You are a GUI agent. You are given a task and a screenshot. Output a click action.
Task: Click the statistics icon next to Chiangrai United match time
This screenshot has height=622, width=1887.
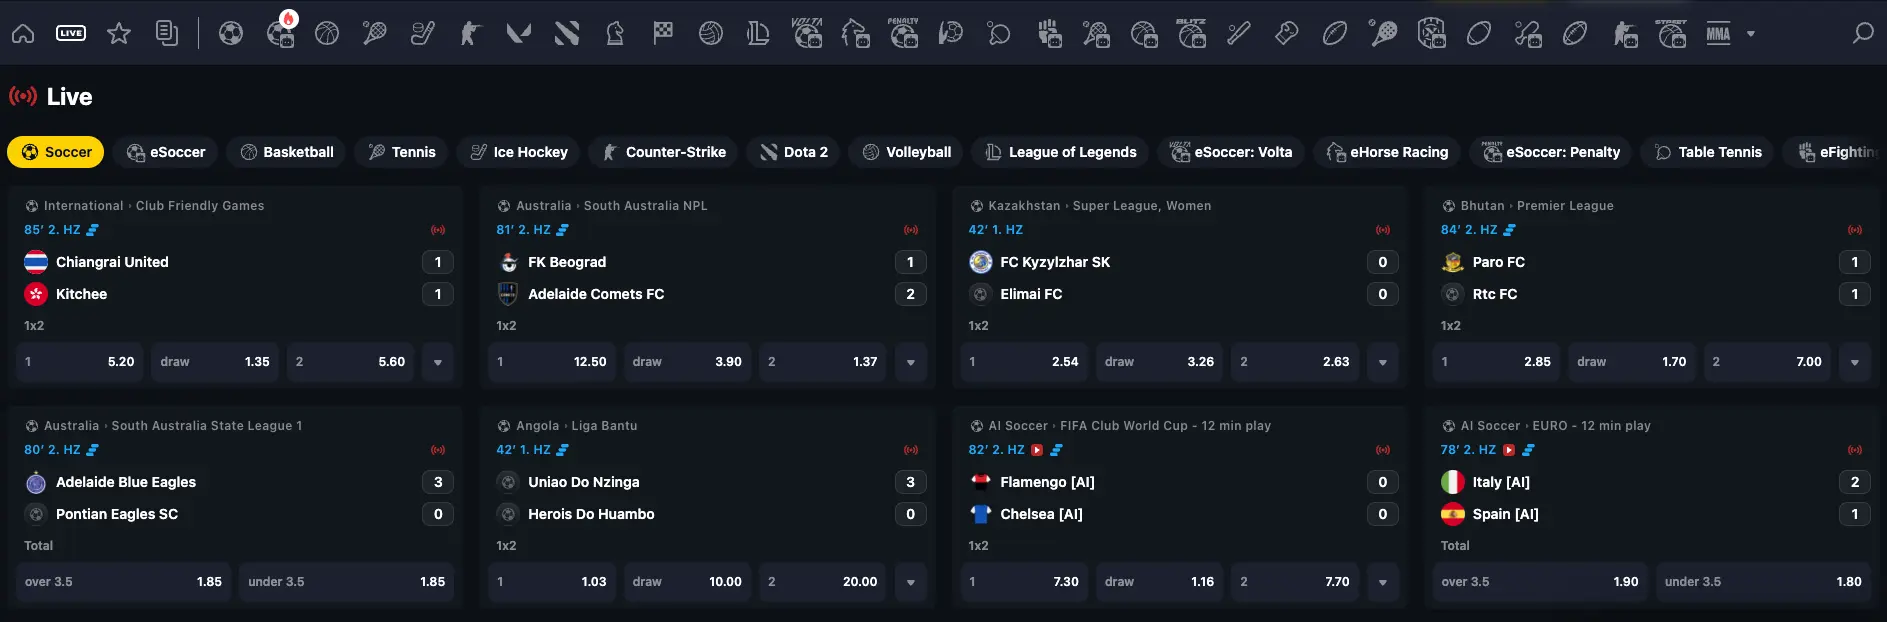point(92,230)
